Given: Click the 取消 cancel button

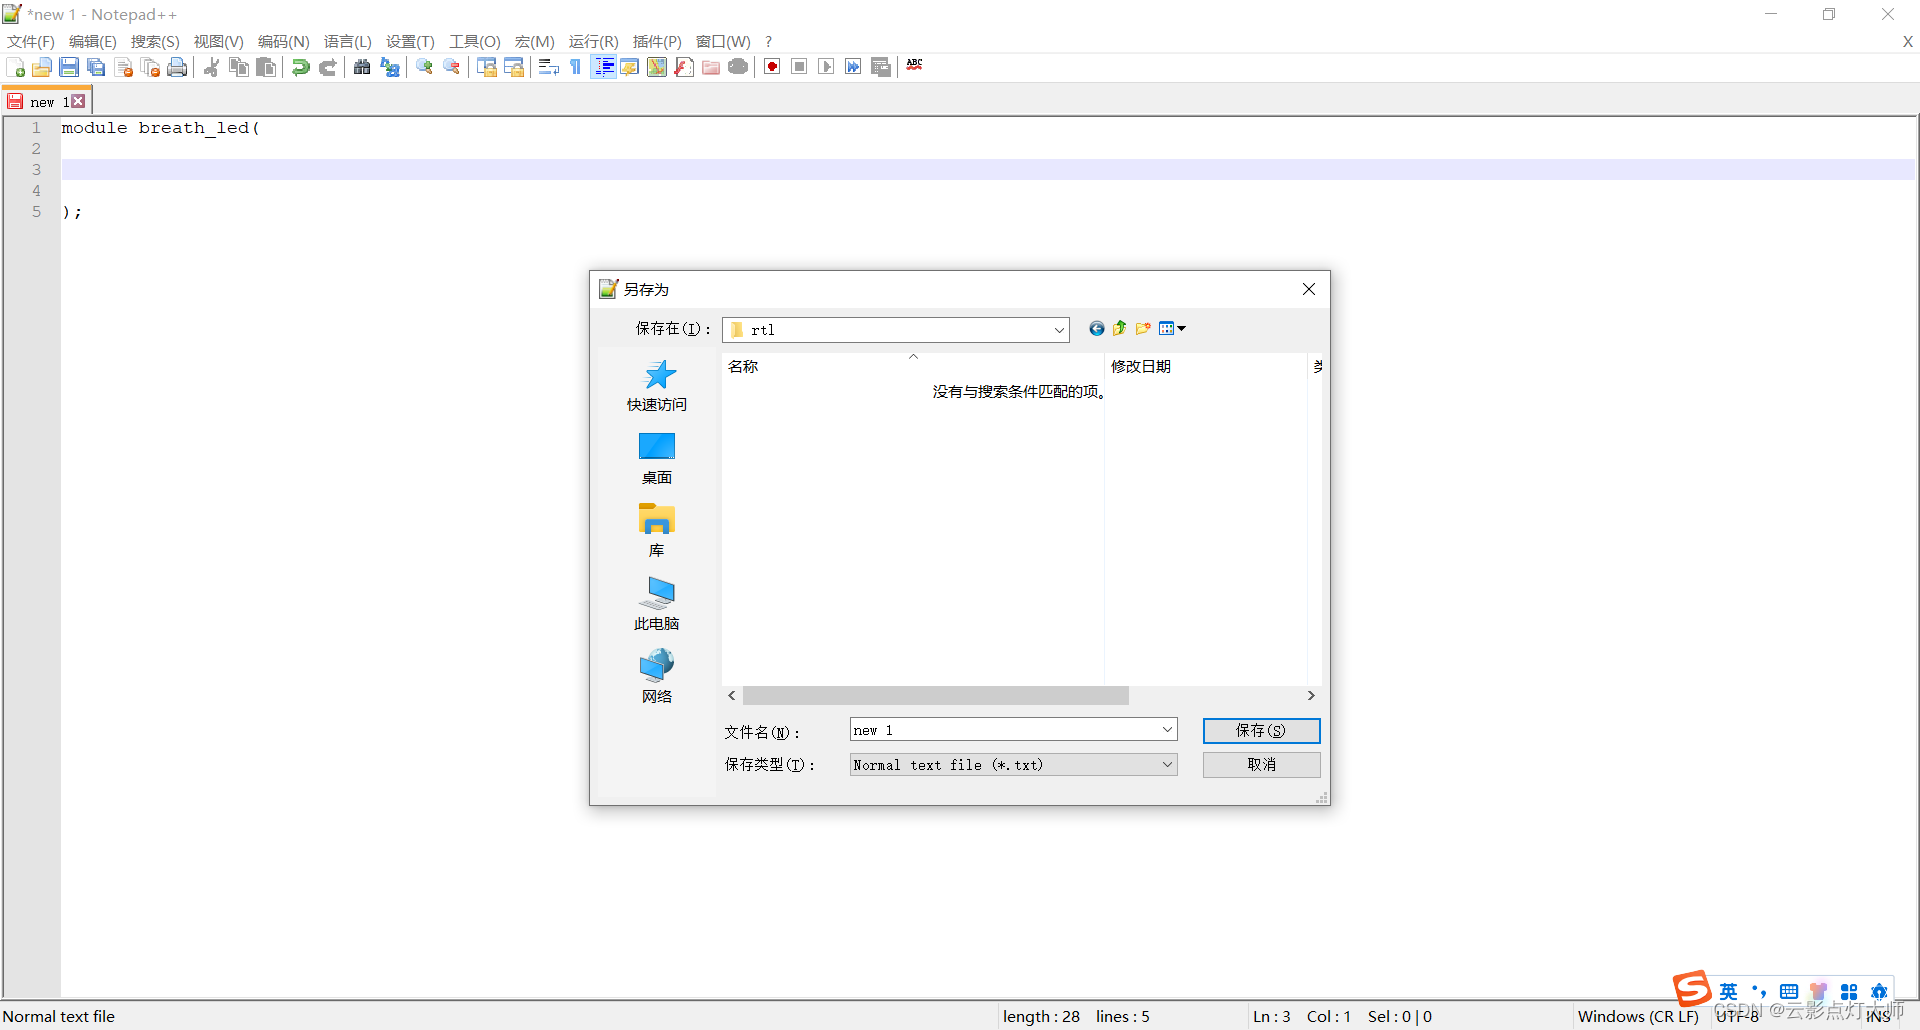Looking at the screenshot, I should (x=1261, y=765).
